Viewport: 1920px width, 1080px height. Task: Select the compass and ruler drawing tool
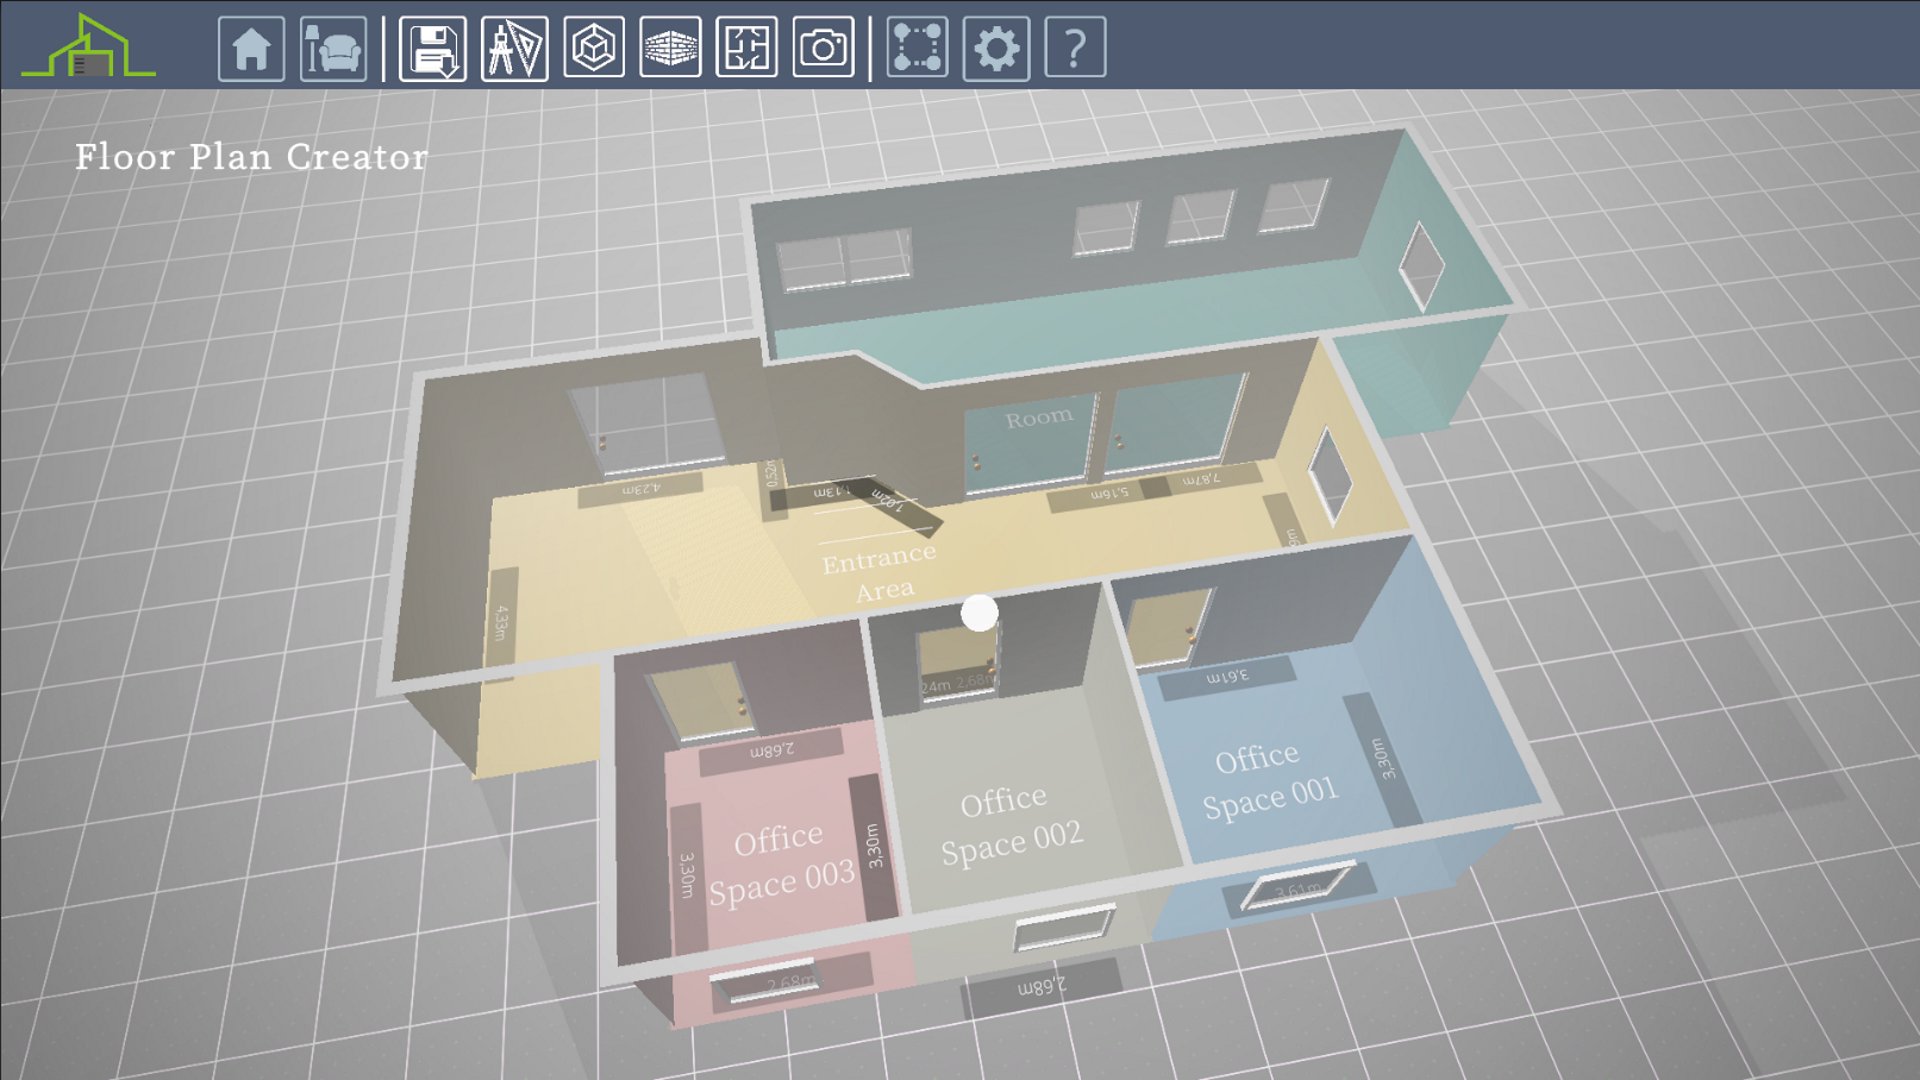[514, 48]
